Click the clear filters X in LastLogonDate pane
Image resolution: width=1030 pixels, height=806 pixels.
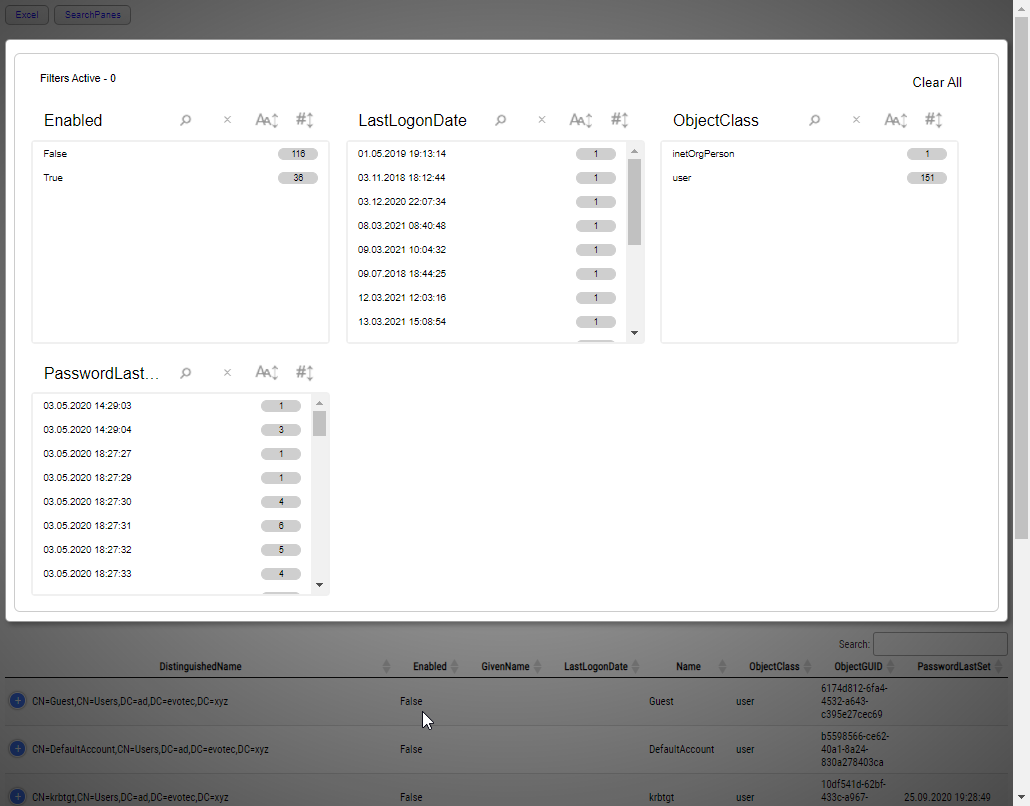[x=541, y=119]
